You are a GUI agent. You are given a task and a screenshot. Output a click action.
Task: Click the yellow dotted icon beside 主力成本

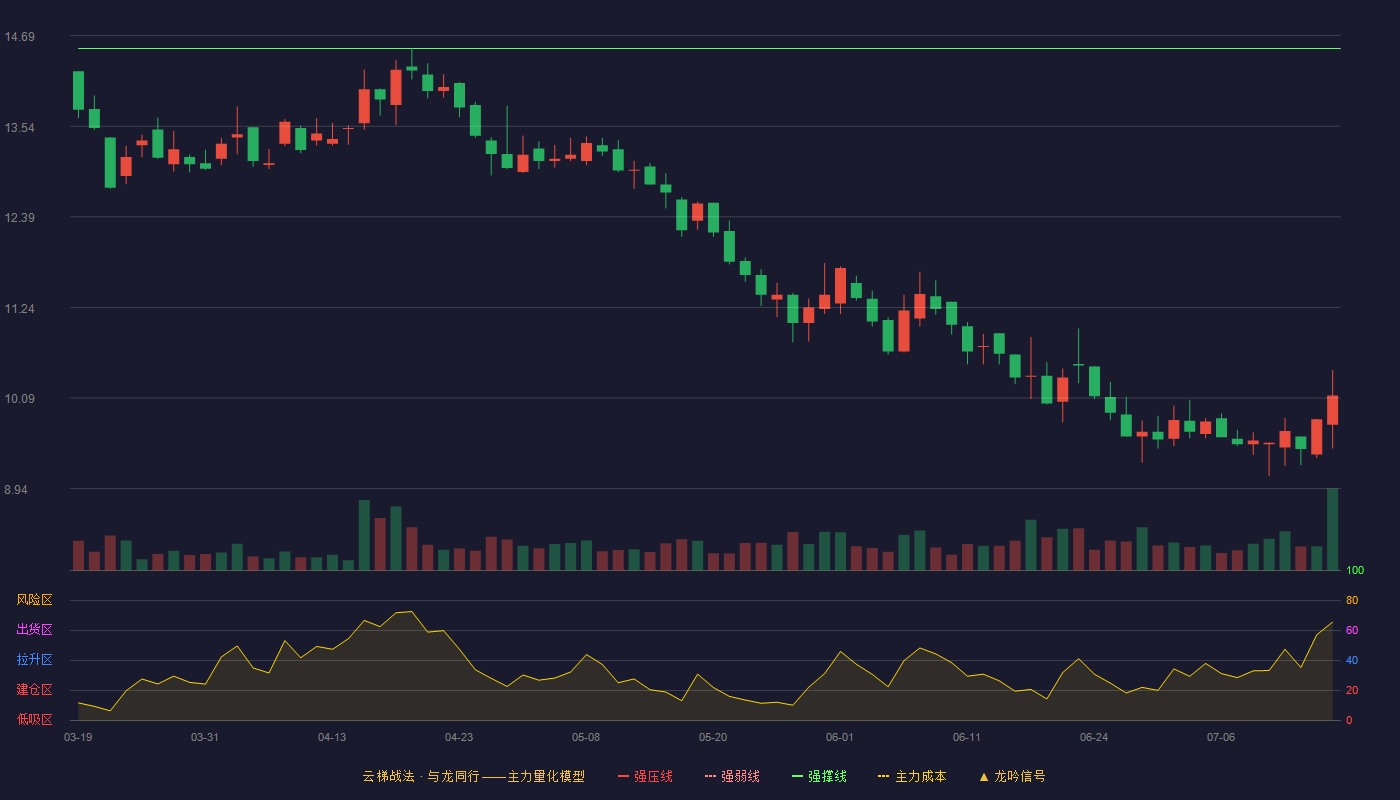(x=883, y=776)
